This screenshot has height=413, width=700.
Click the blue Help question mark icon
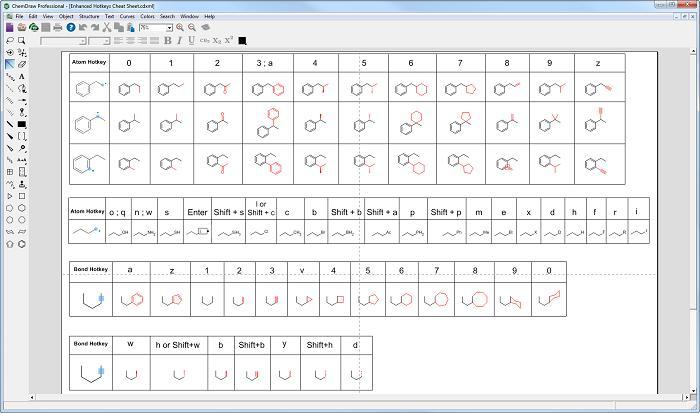coord(71,27)
